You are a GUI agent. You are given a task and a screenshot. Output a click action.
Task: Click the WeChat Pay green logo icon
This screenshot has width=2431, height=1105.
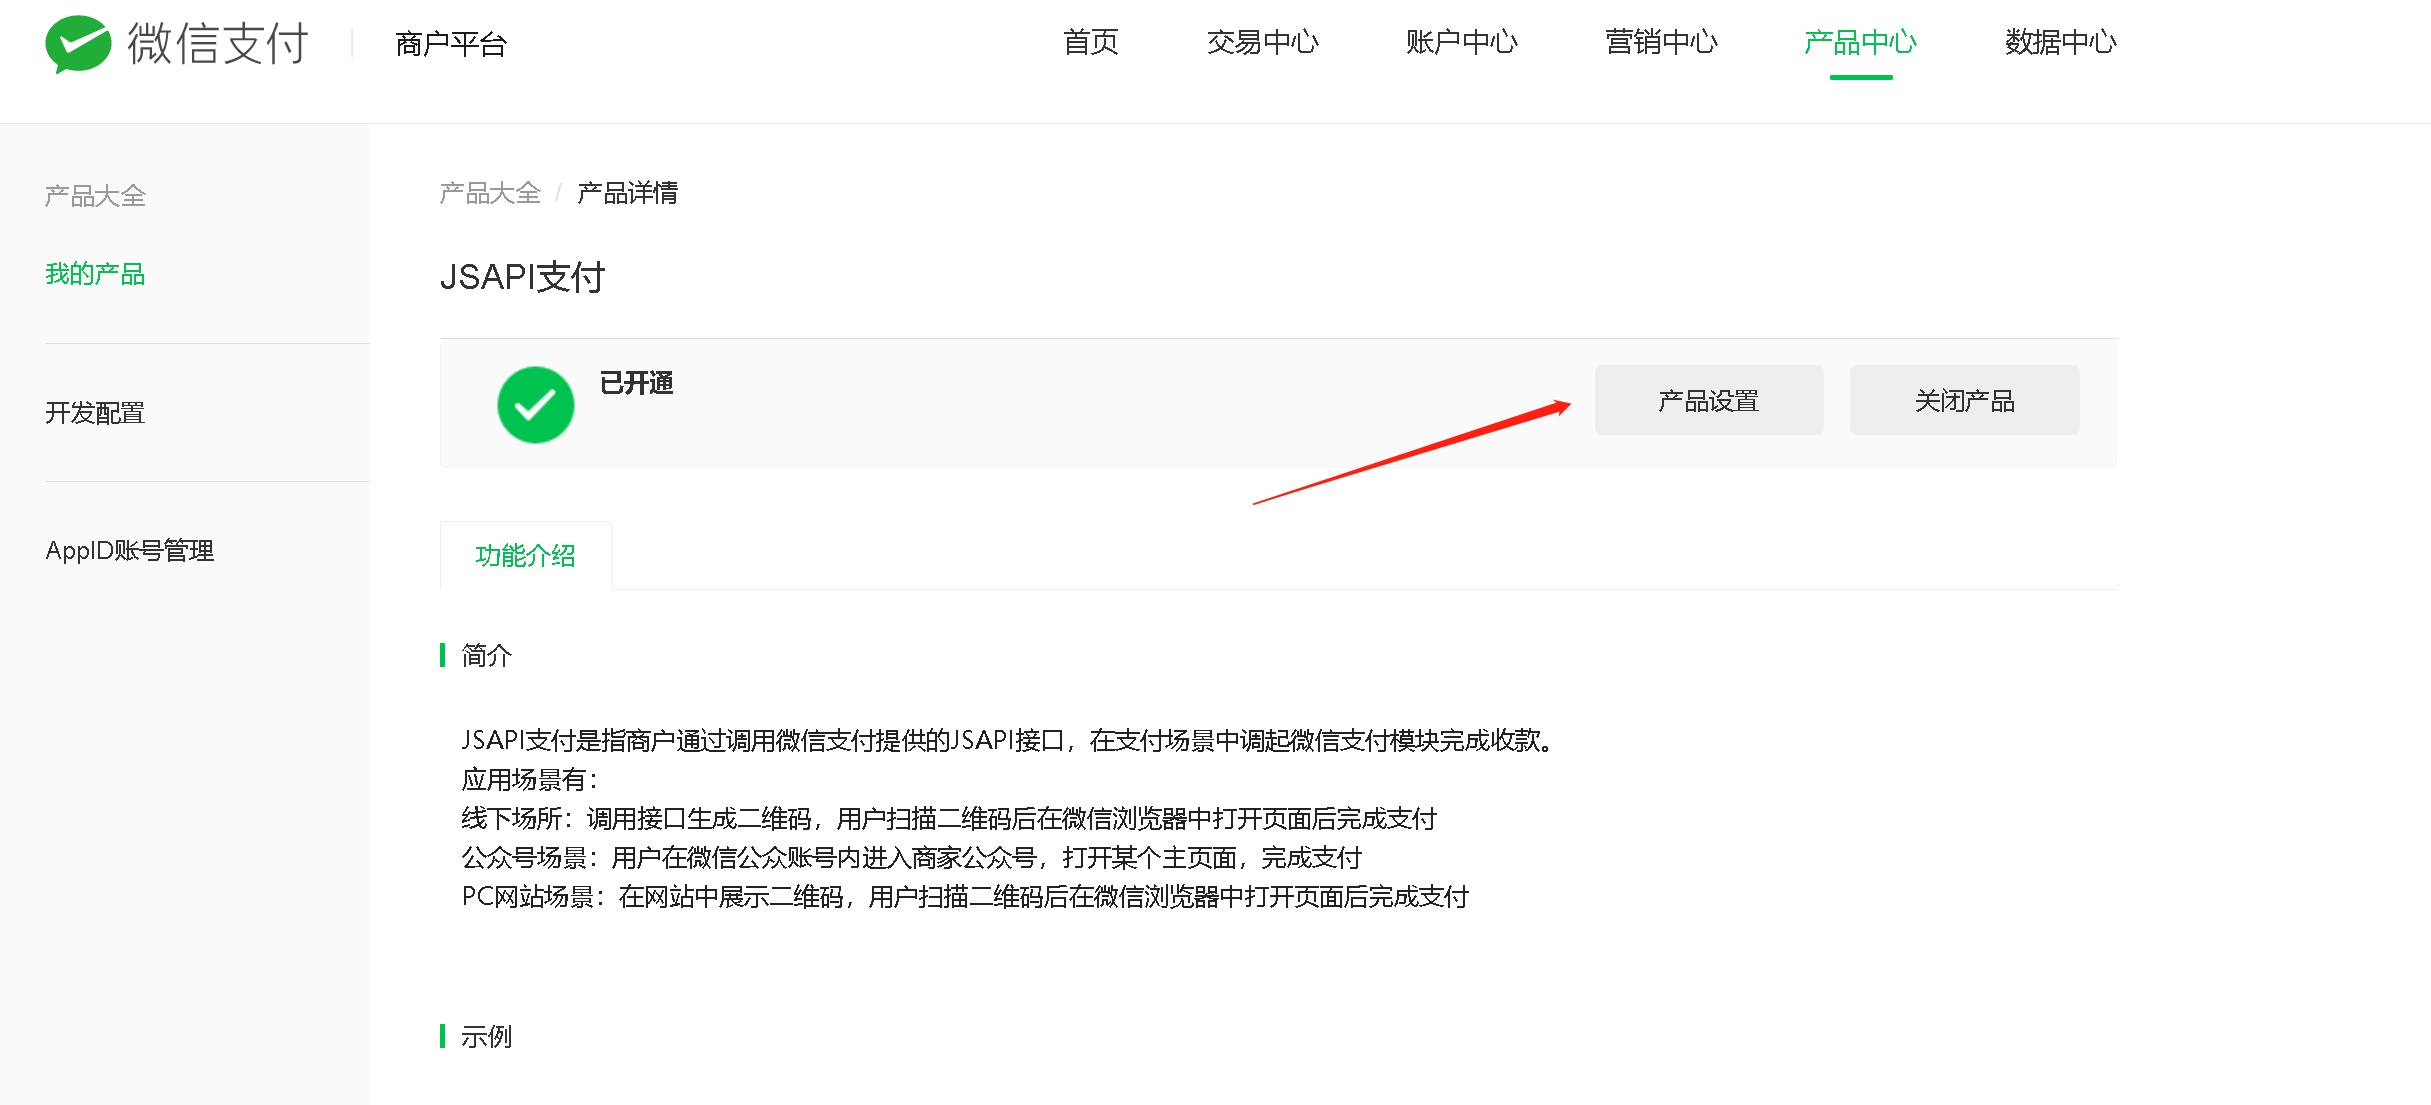(x=78, y=44)
